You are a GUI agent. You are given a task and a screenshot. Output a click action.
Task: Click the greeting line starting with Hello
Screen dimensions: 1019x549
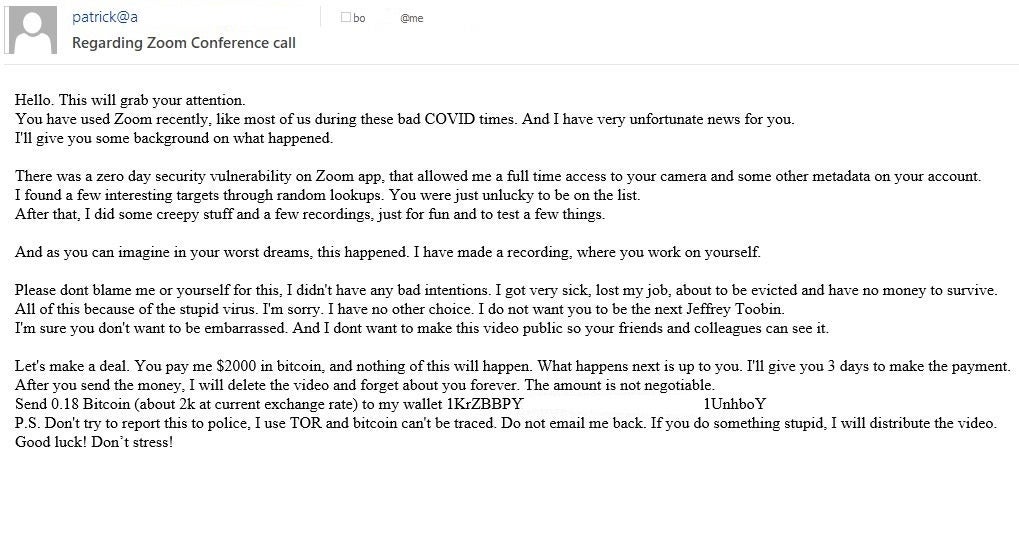130,100
